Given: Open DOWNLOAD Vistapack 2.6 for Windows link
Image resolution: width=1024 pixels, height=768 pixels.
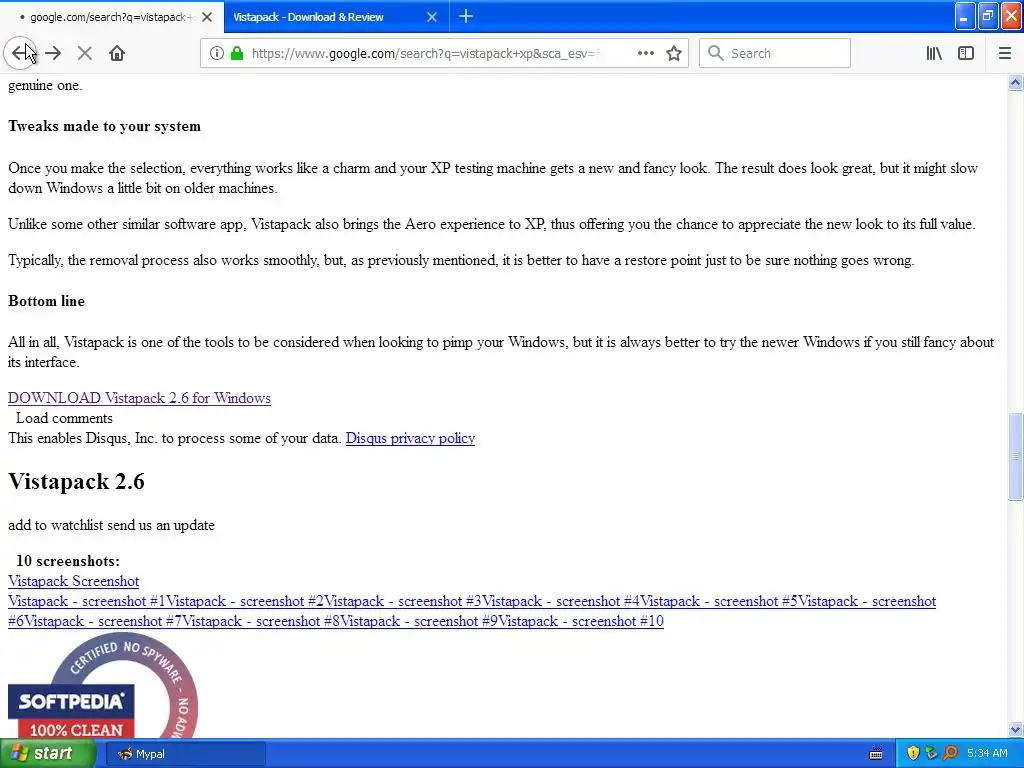Looking at the screenshot, I should coord(139,398).
